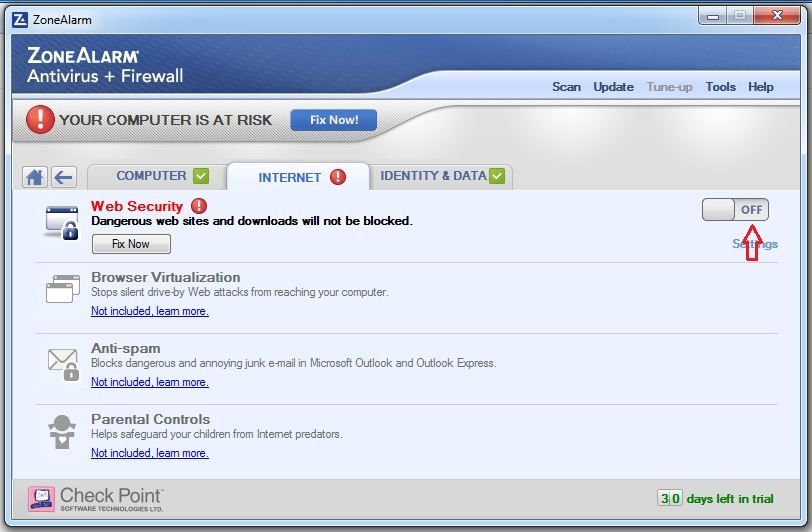Switch to the COMPUTER tab
This screenshot has height=532, width=812.
[x=157, y=176]
